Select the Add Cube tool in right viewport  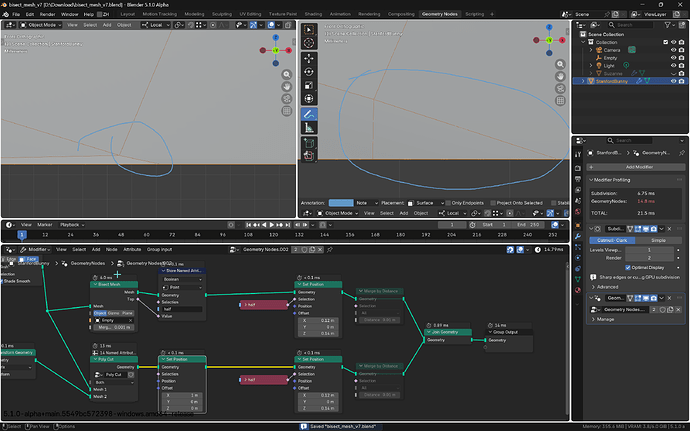pyautogui.click(x=309, y=144)
